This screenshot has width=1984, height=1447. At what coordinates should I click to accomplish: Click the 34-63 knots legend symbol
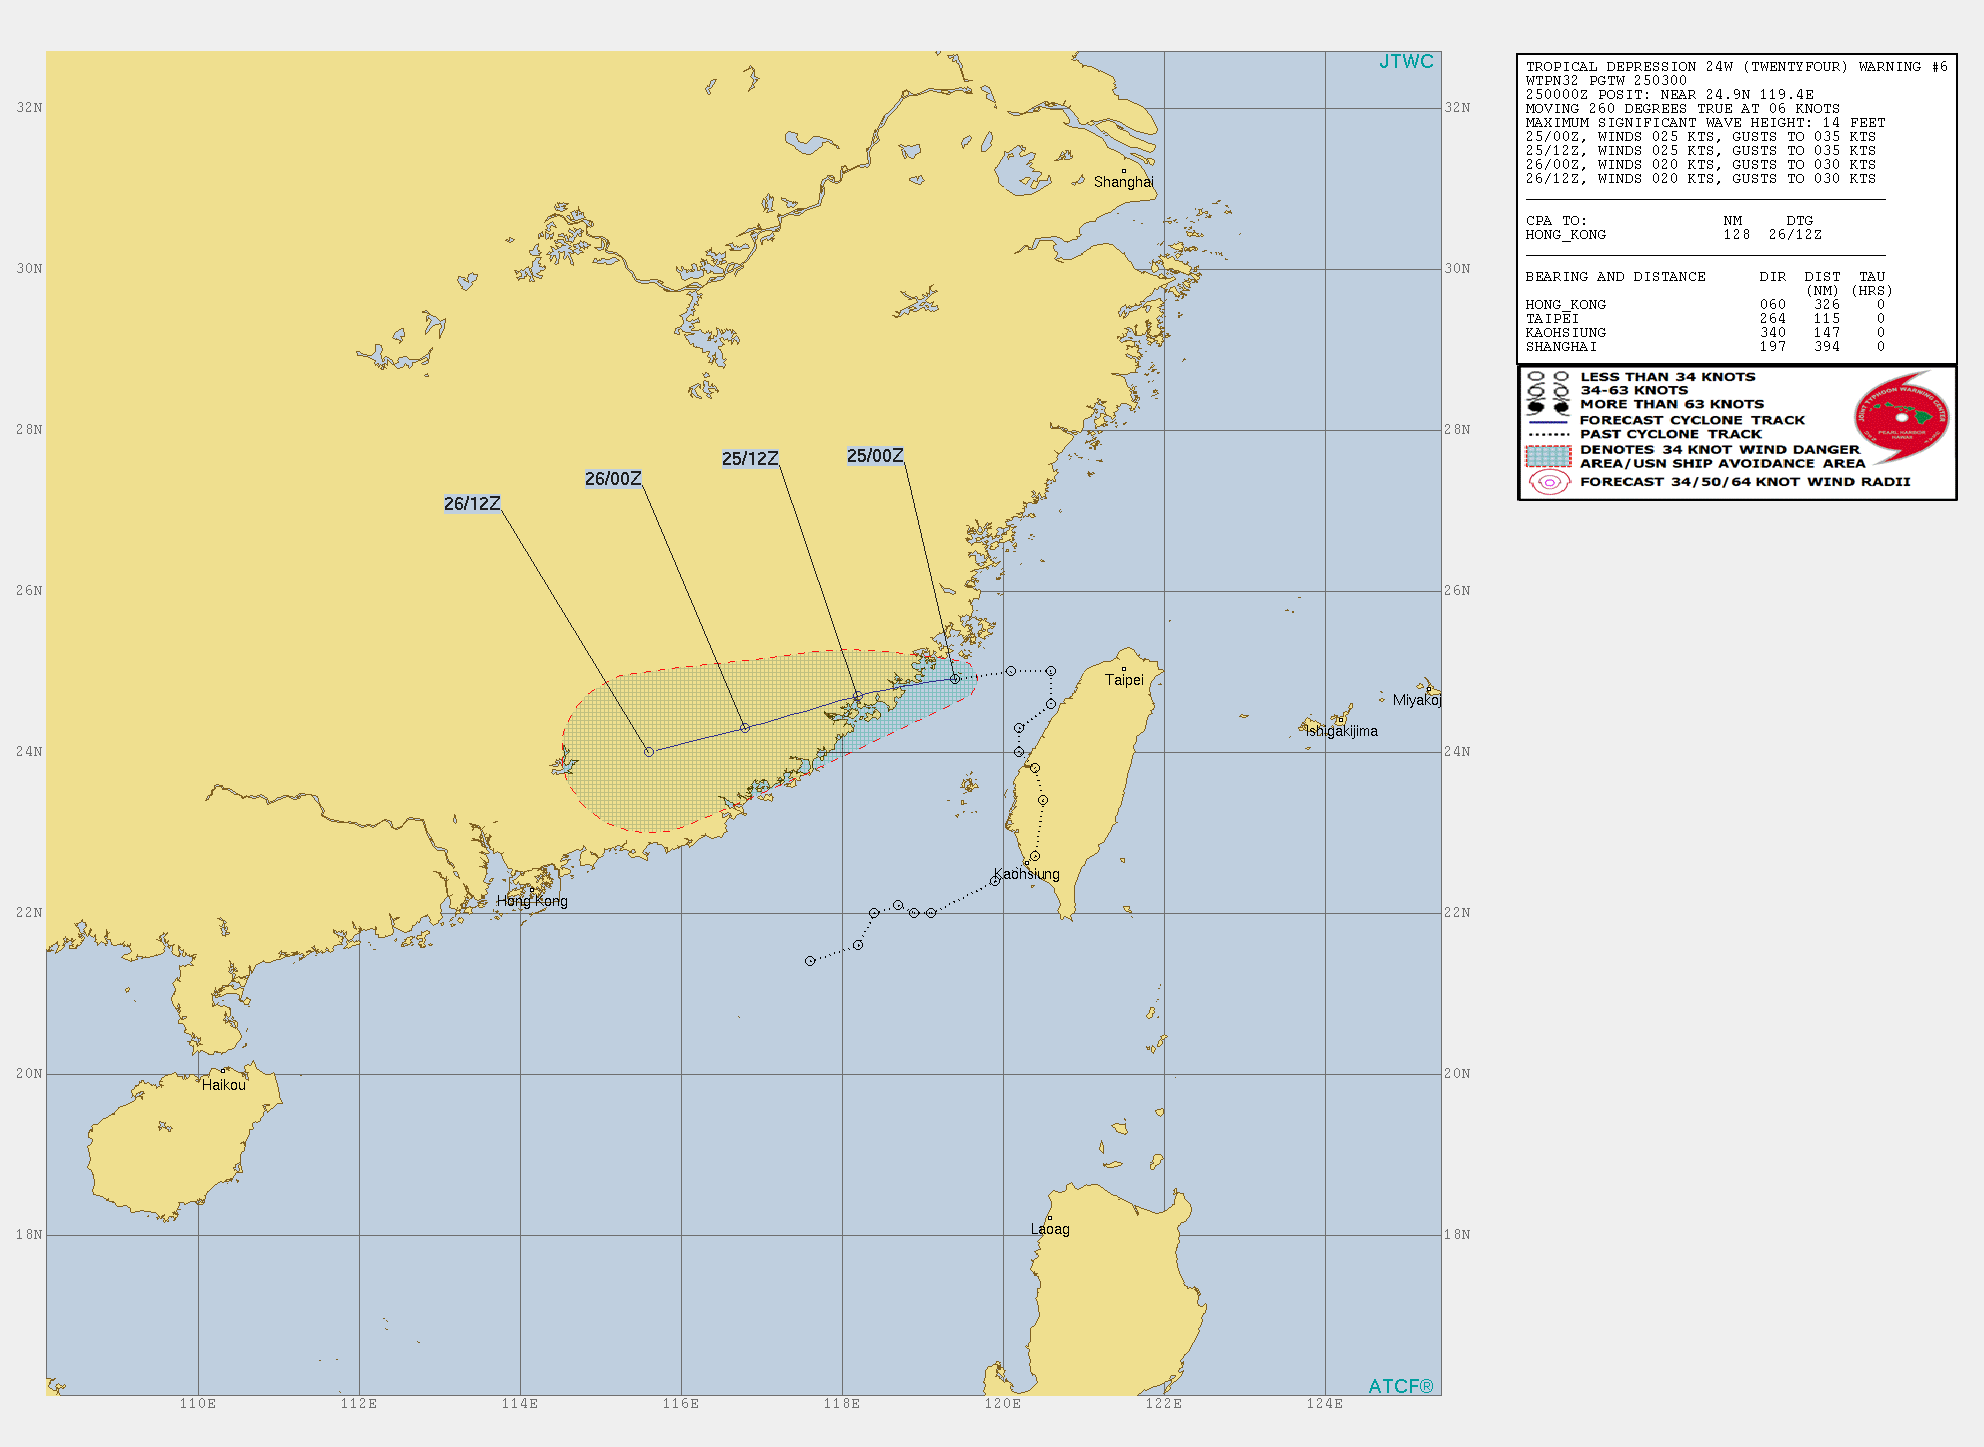[x=1548, y=391]
